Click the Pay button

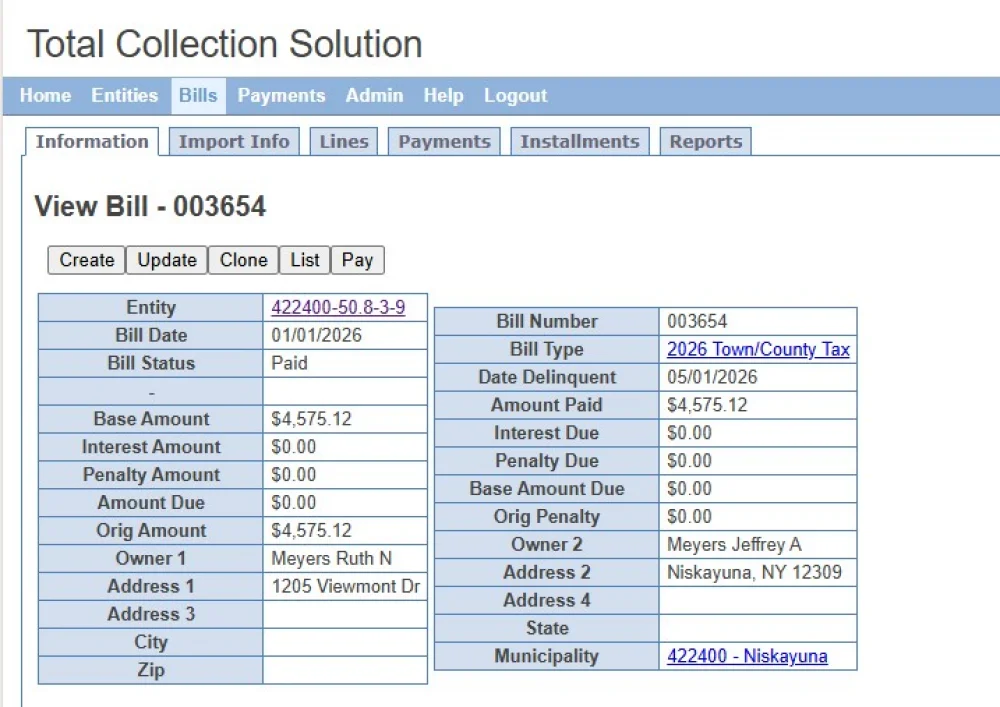(x=358, y=260)
